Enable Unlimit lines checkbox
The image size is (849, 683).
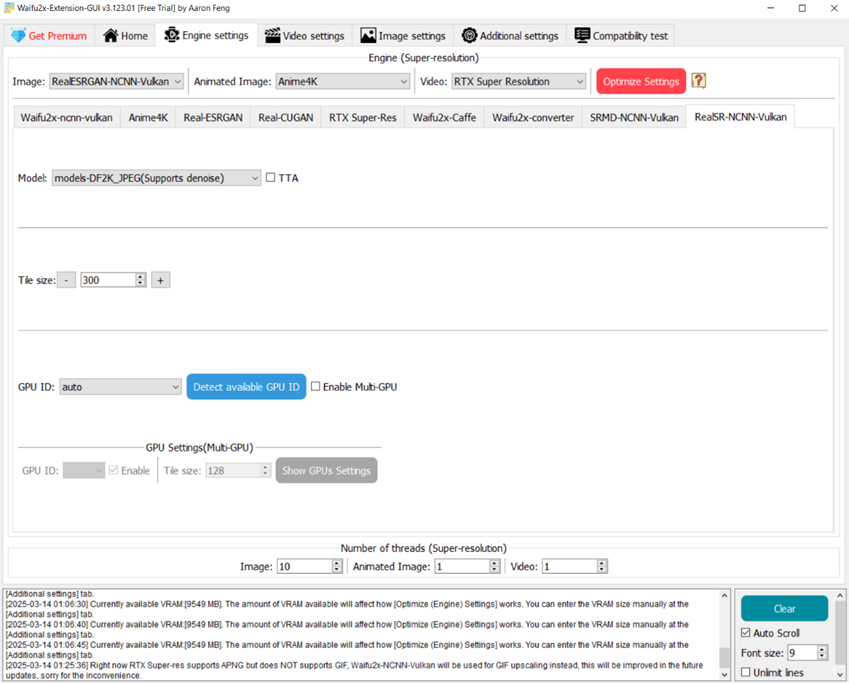(x=746, y=672)
